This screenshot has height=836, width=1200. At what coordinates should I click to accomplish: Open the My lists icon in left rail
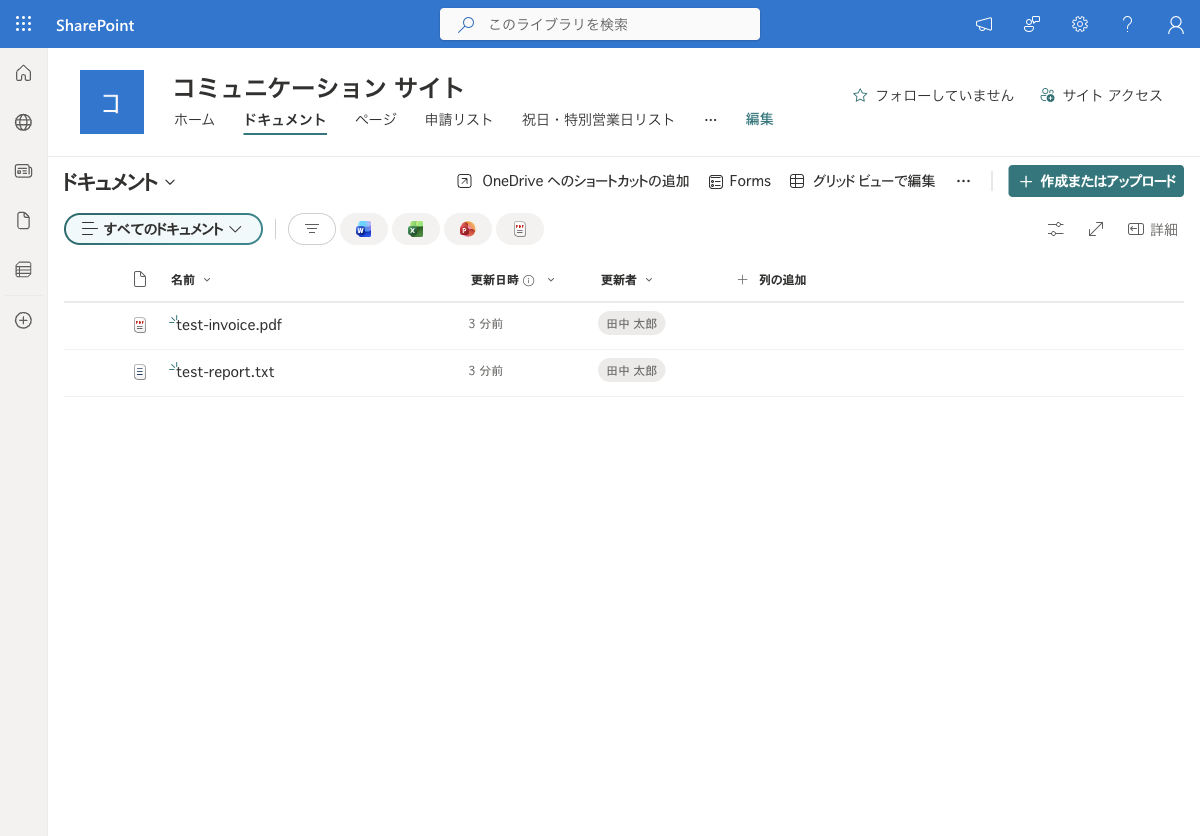tap(24, 269)
